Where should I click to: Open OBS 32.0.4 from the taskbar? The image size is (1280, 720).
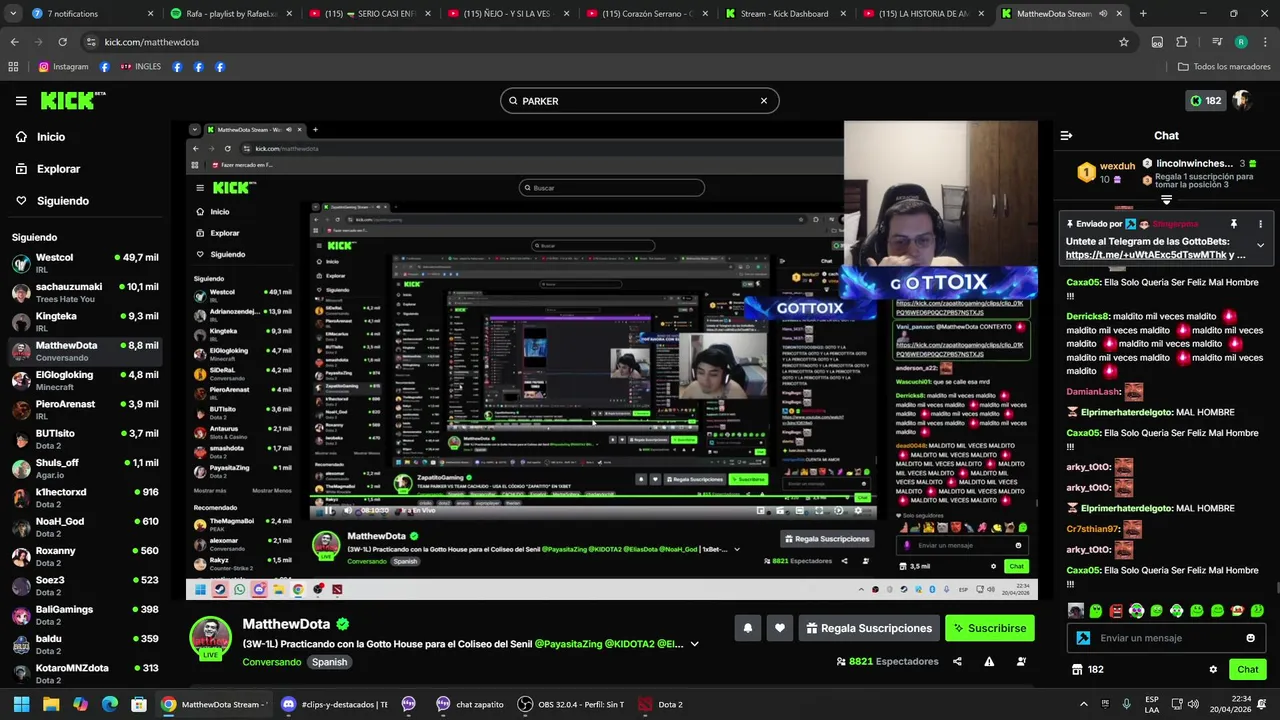[x=570, y=704]
